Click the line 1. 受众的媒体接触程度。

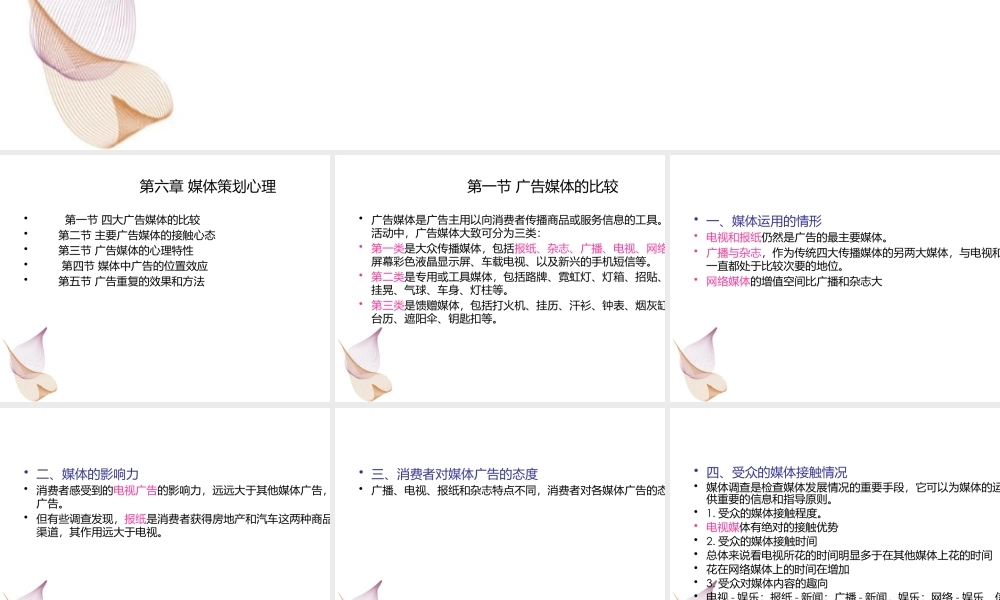point(765,513)
